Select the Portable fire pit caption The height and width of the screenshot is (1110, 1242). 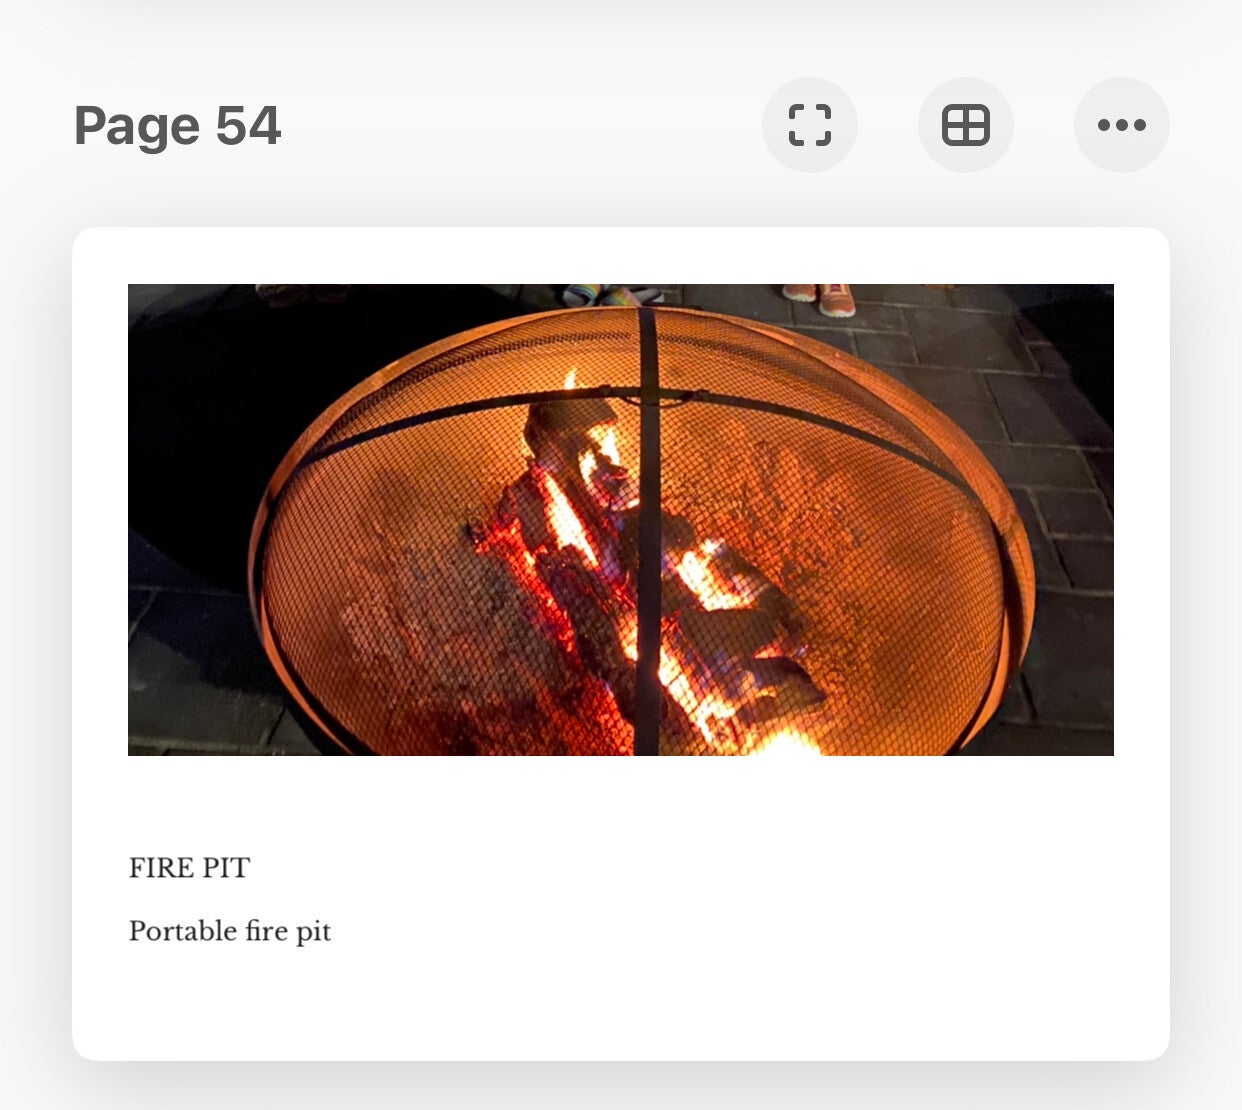[x=230, y=932]
